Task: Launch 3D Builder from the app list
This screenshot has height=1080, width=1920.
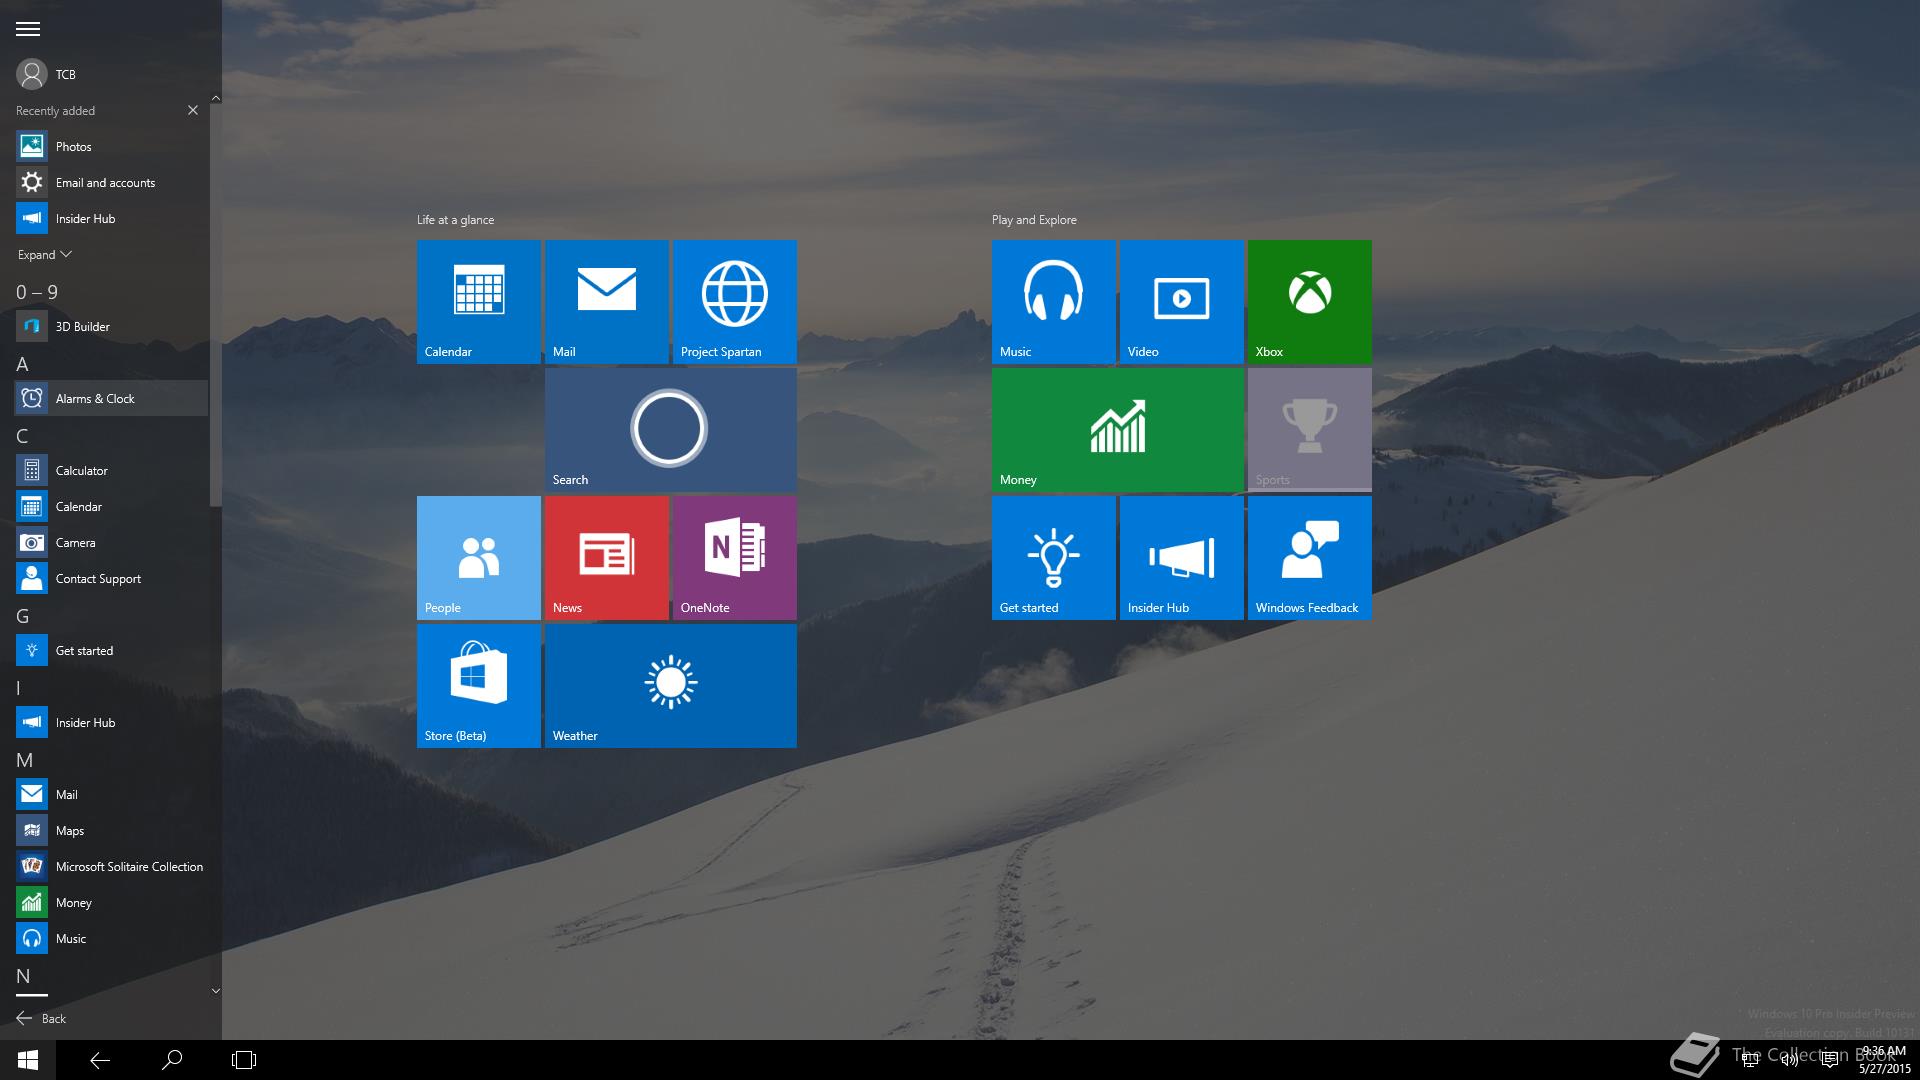Action: [111, 326]
